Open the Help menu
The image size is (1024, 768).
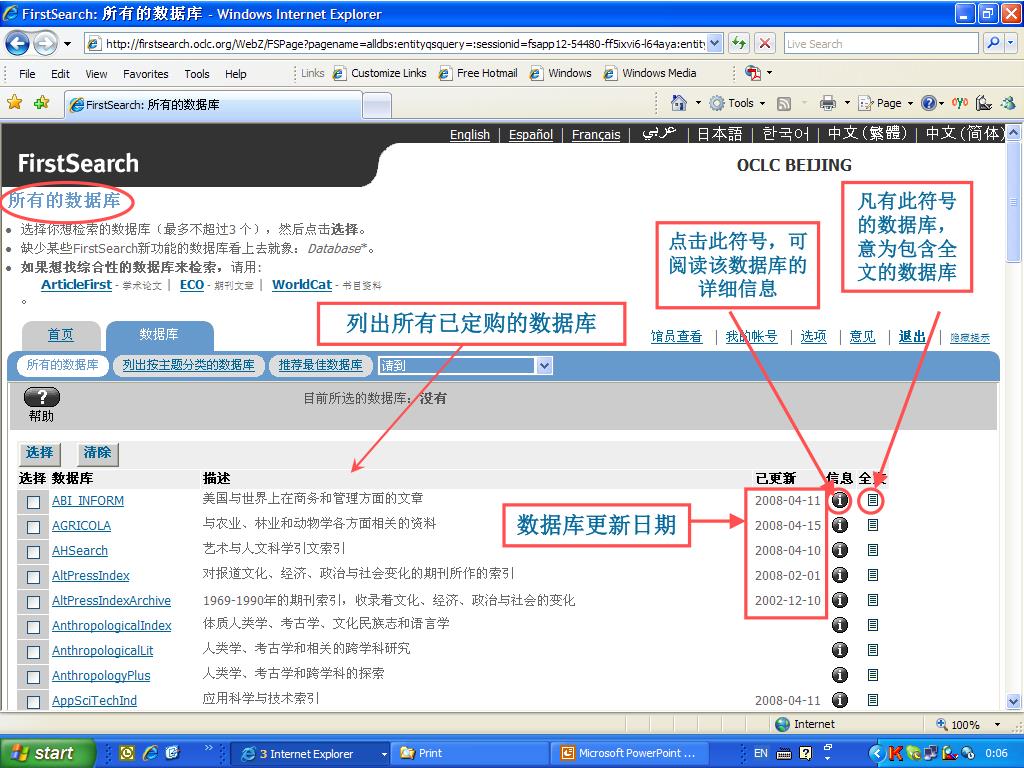coord(236,74)
